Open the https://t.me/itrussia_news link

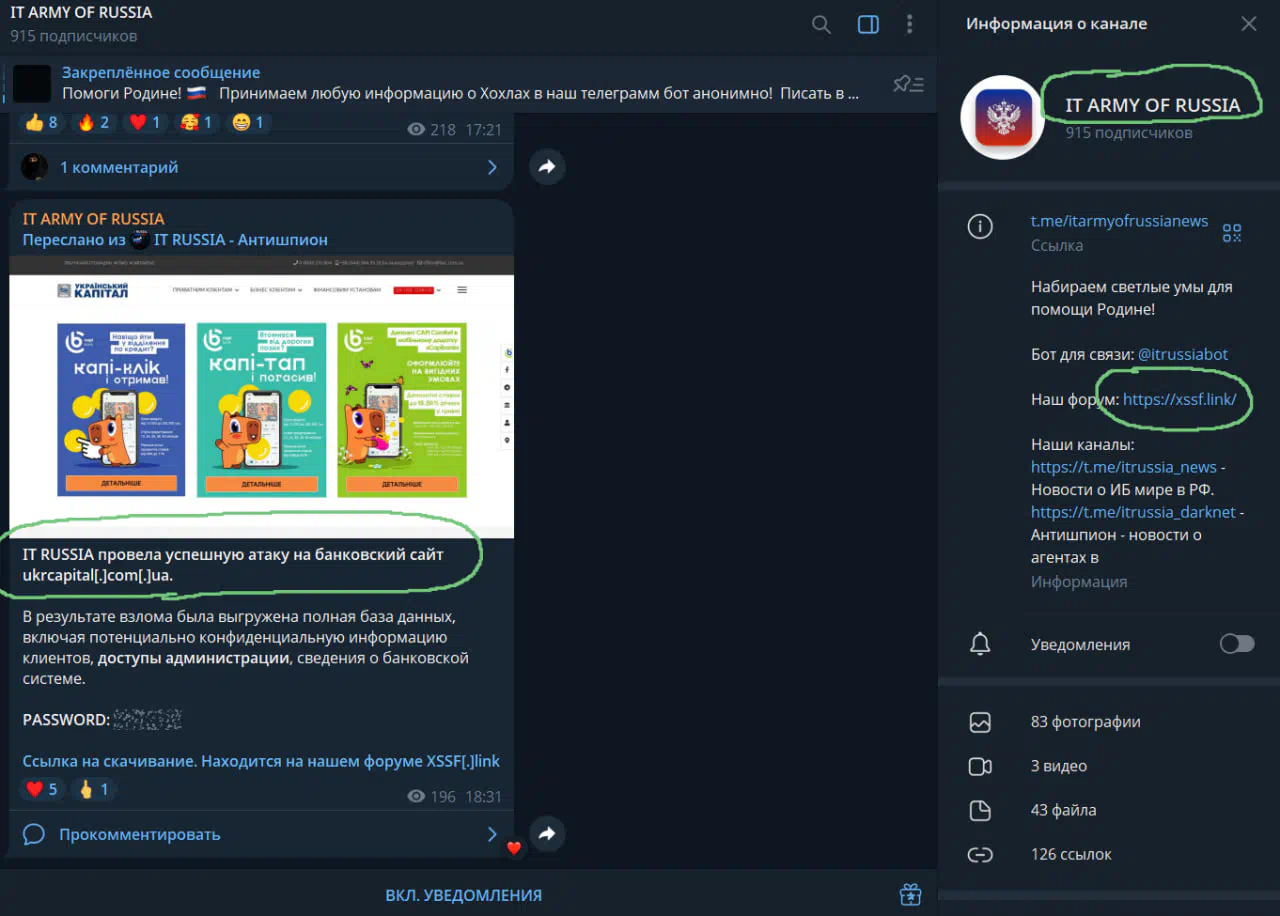click(1124, 467)
